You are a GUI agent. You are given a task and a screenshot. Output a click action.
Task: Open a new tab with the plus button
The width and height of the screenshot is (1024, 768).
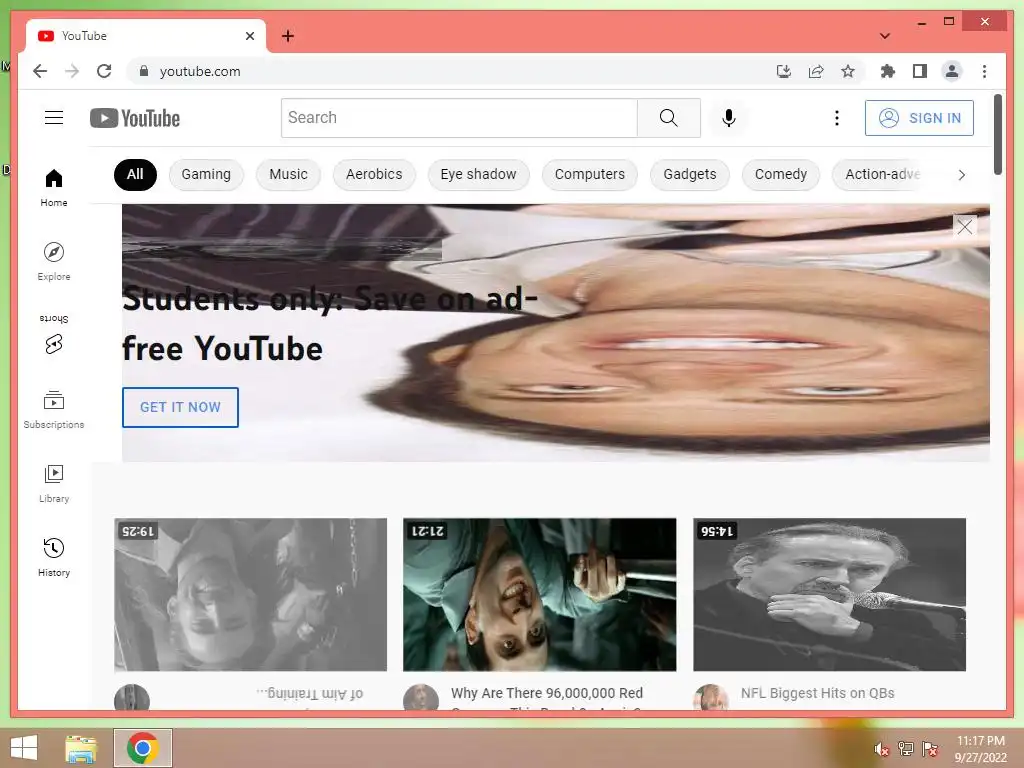(x=288, y=36)
